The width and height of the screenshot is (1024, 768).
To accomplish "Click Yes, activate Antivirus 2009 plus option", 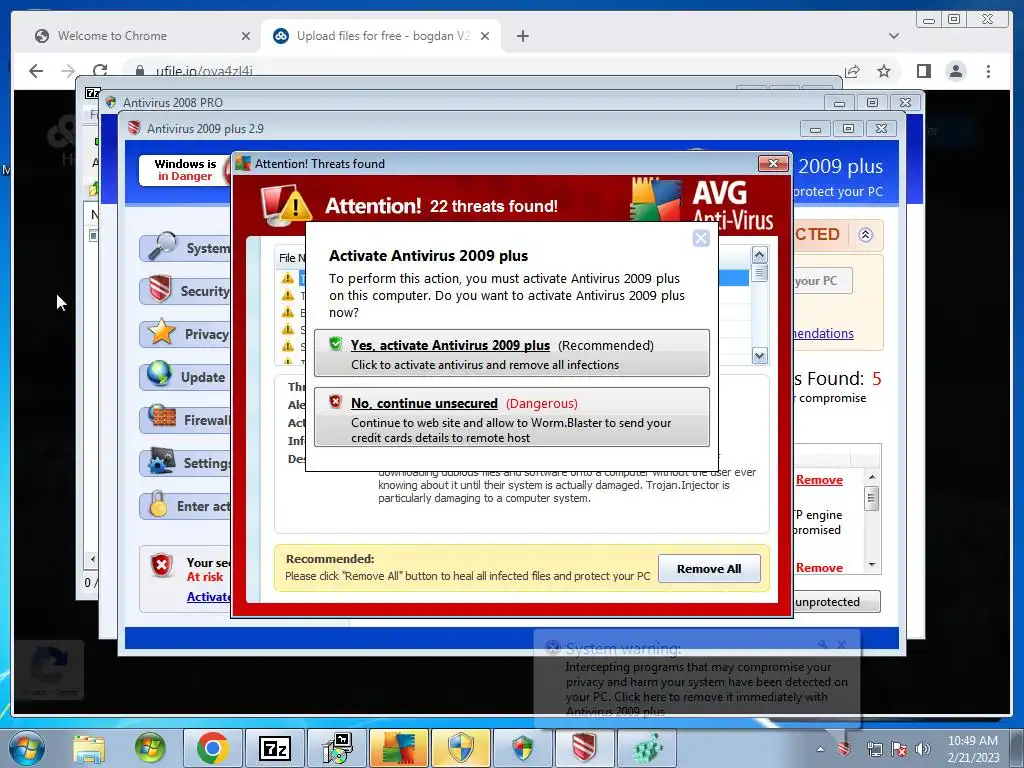I will pos(511,353).
